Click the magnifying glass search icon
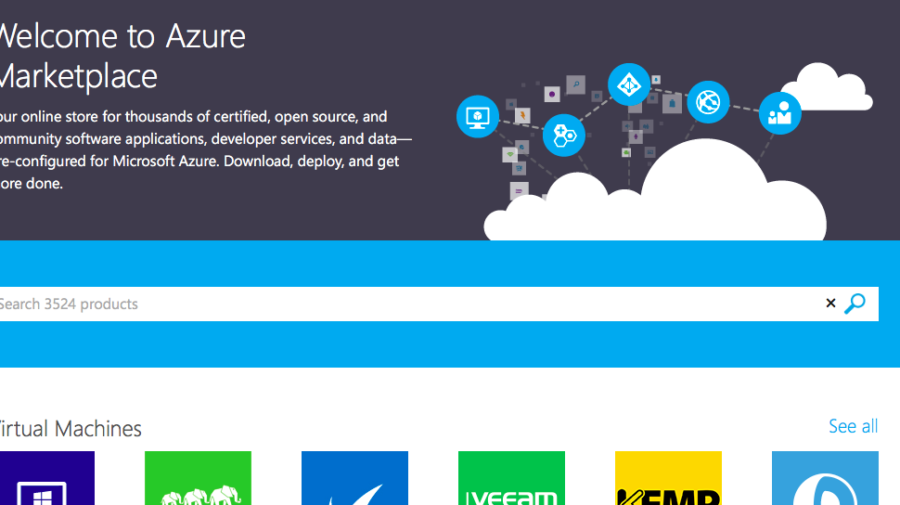Screen dimensions: 900x505 [x=855, y=303]
